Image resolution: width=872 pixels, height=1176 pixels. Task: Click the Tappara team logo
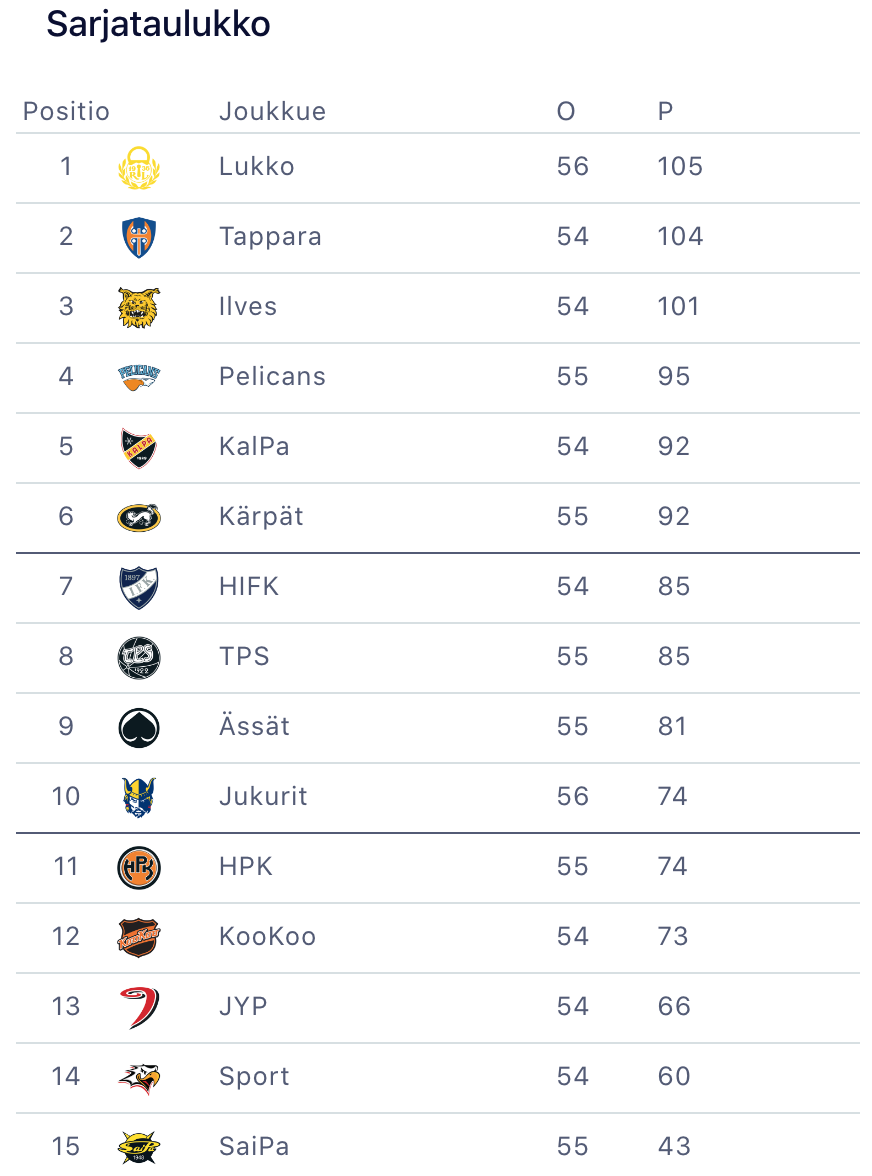[x=139, y=237]
